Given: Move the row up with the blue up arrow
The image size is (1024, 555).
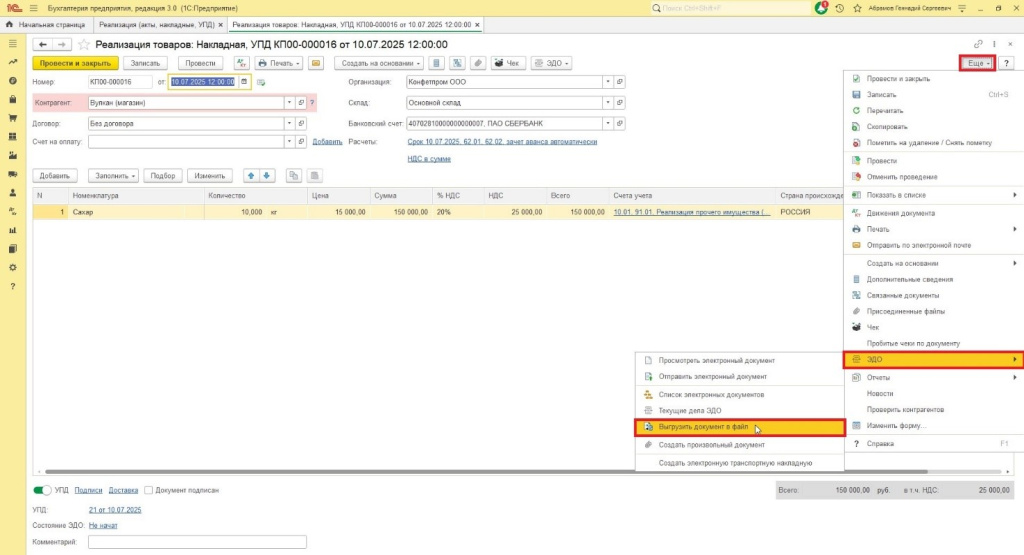Looking at the screenshot, I should point(252,175).
